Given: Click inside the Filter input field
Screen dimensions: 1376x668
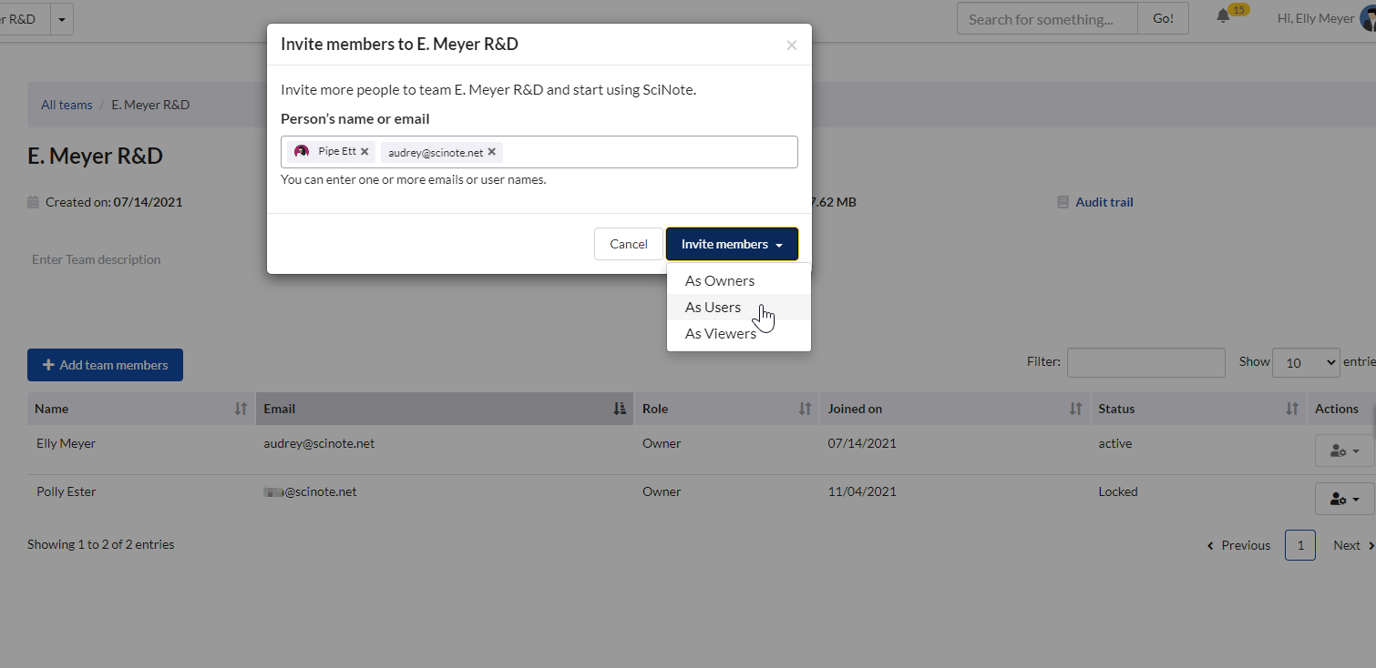Looking at the screenshot, I should tap(1145, 362).
